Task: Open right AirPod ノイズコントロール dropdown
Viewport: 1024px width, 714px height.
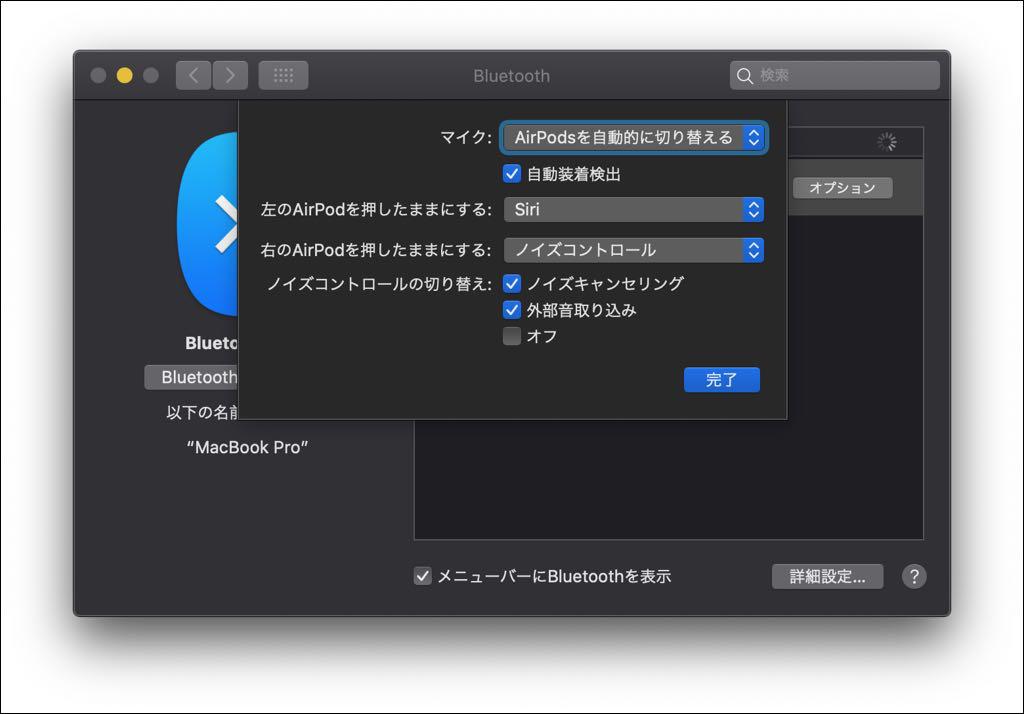Action: [633, 250]
